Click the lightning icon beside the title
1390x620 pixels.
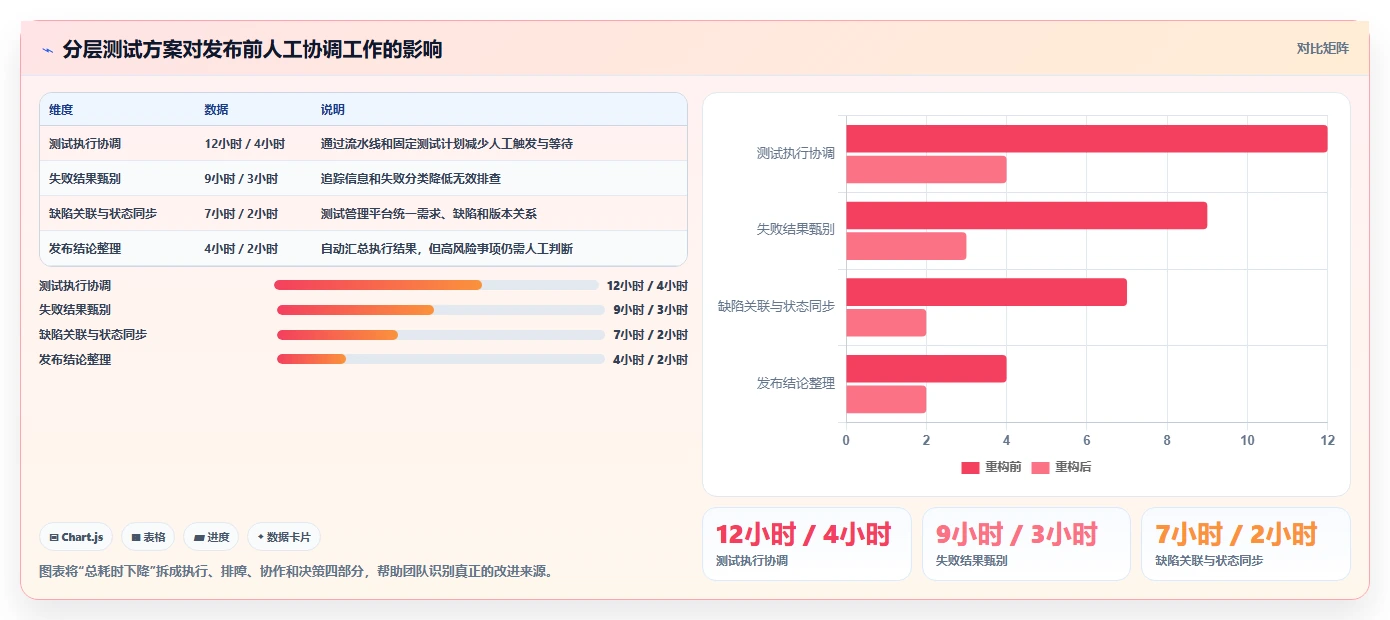point(47,50)
